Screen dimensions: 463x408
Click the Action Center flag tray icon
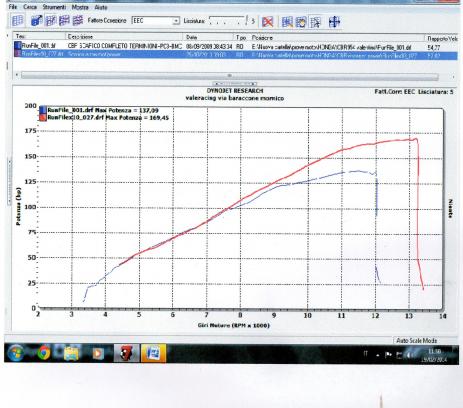[388, 355]
